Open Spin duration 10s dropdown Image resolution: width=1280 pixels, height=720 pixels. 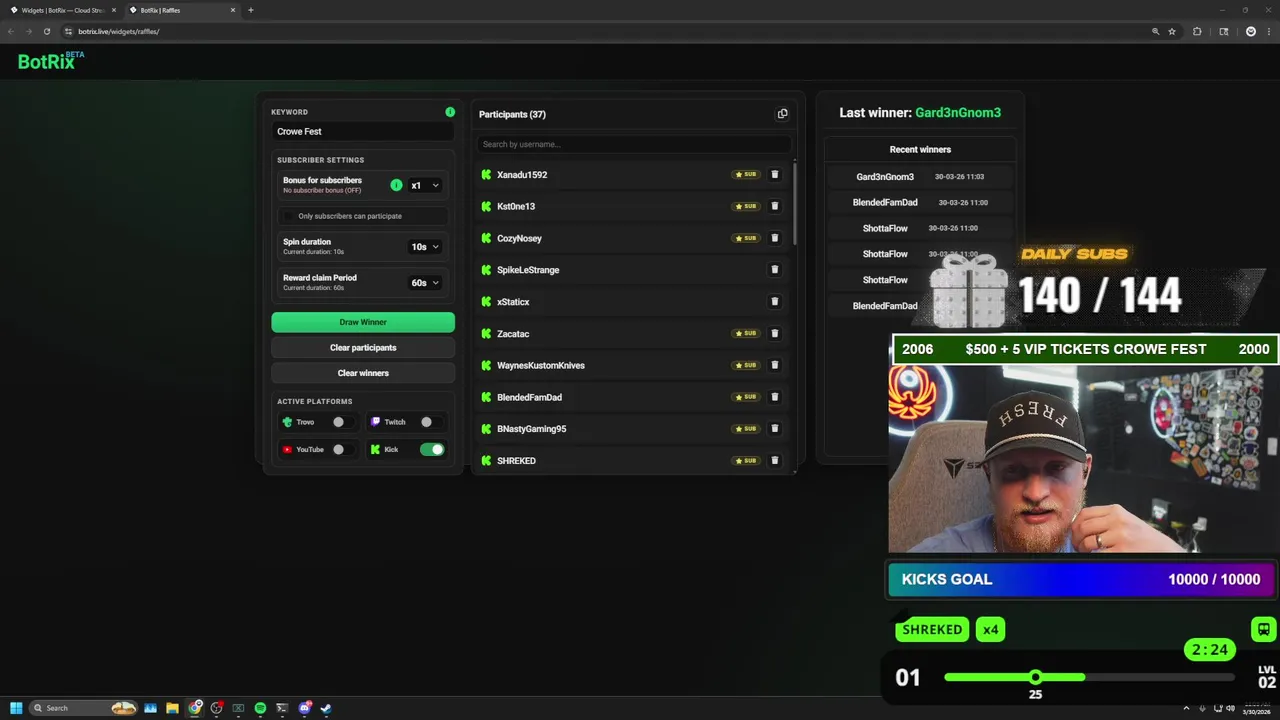click(x=425, y=246)
